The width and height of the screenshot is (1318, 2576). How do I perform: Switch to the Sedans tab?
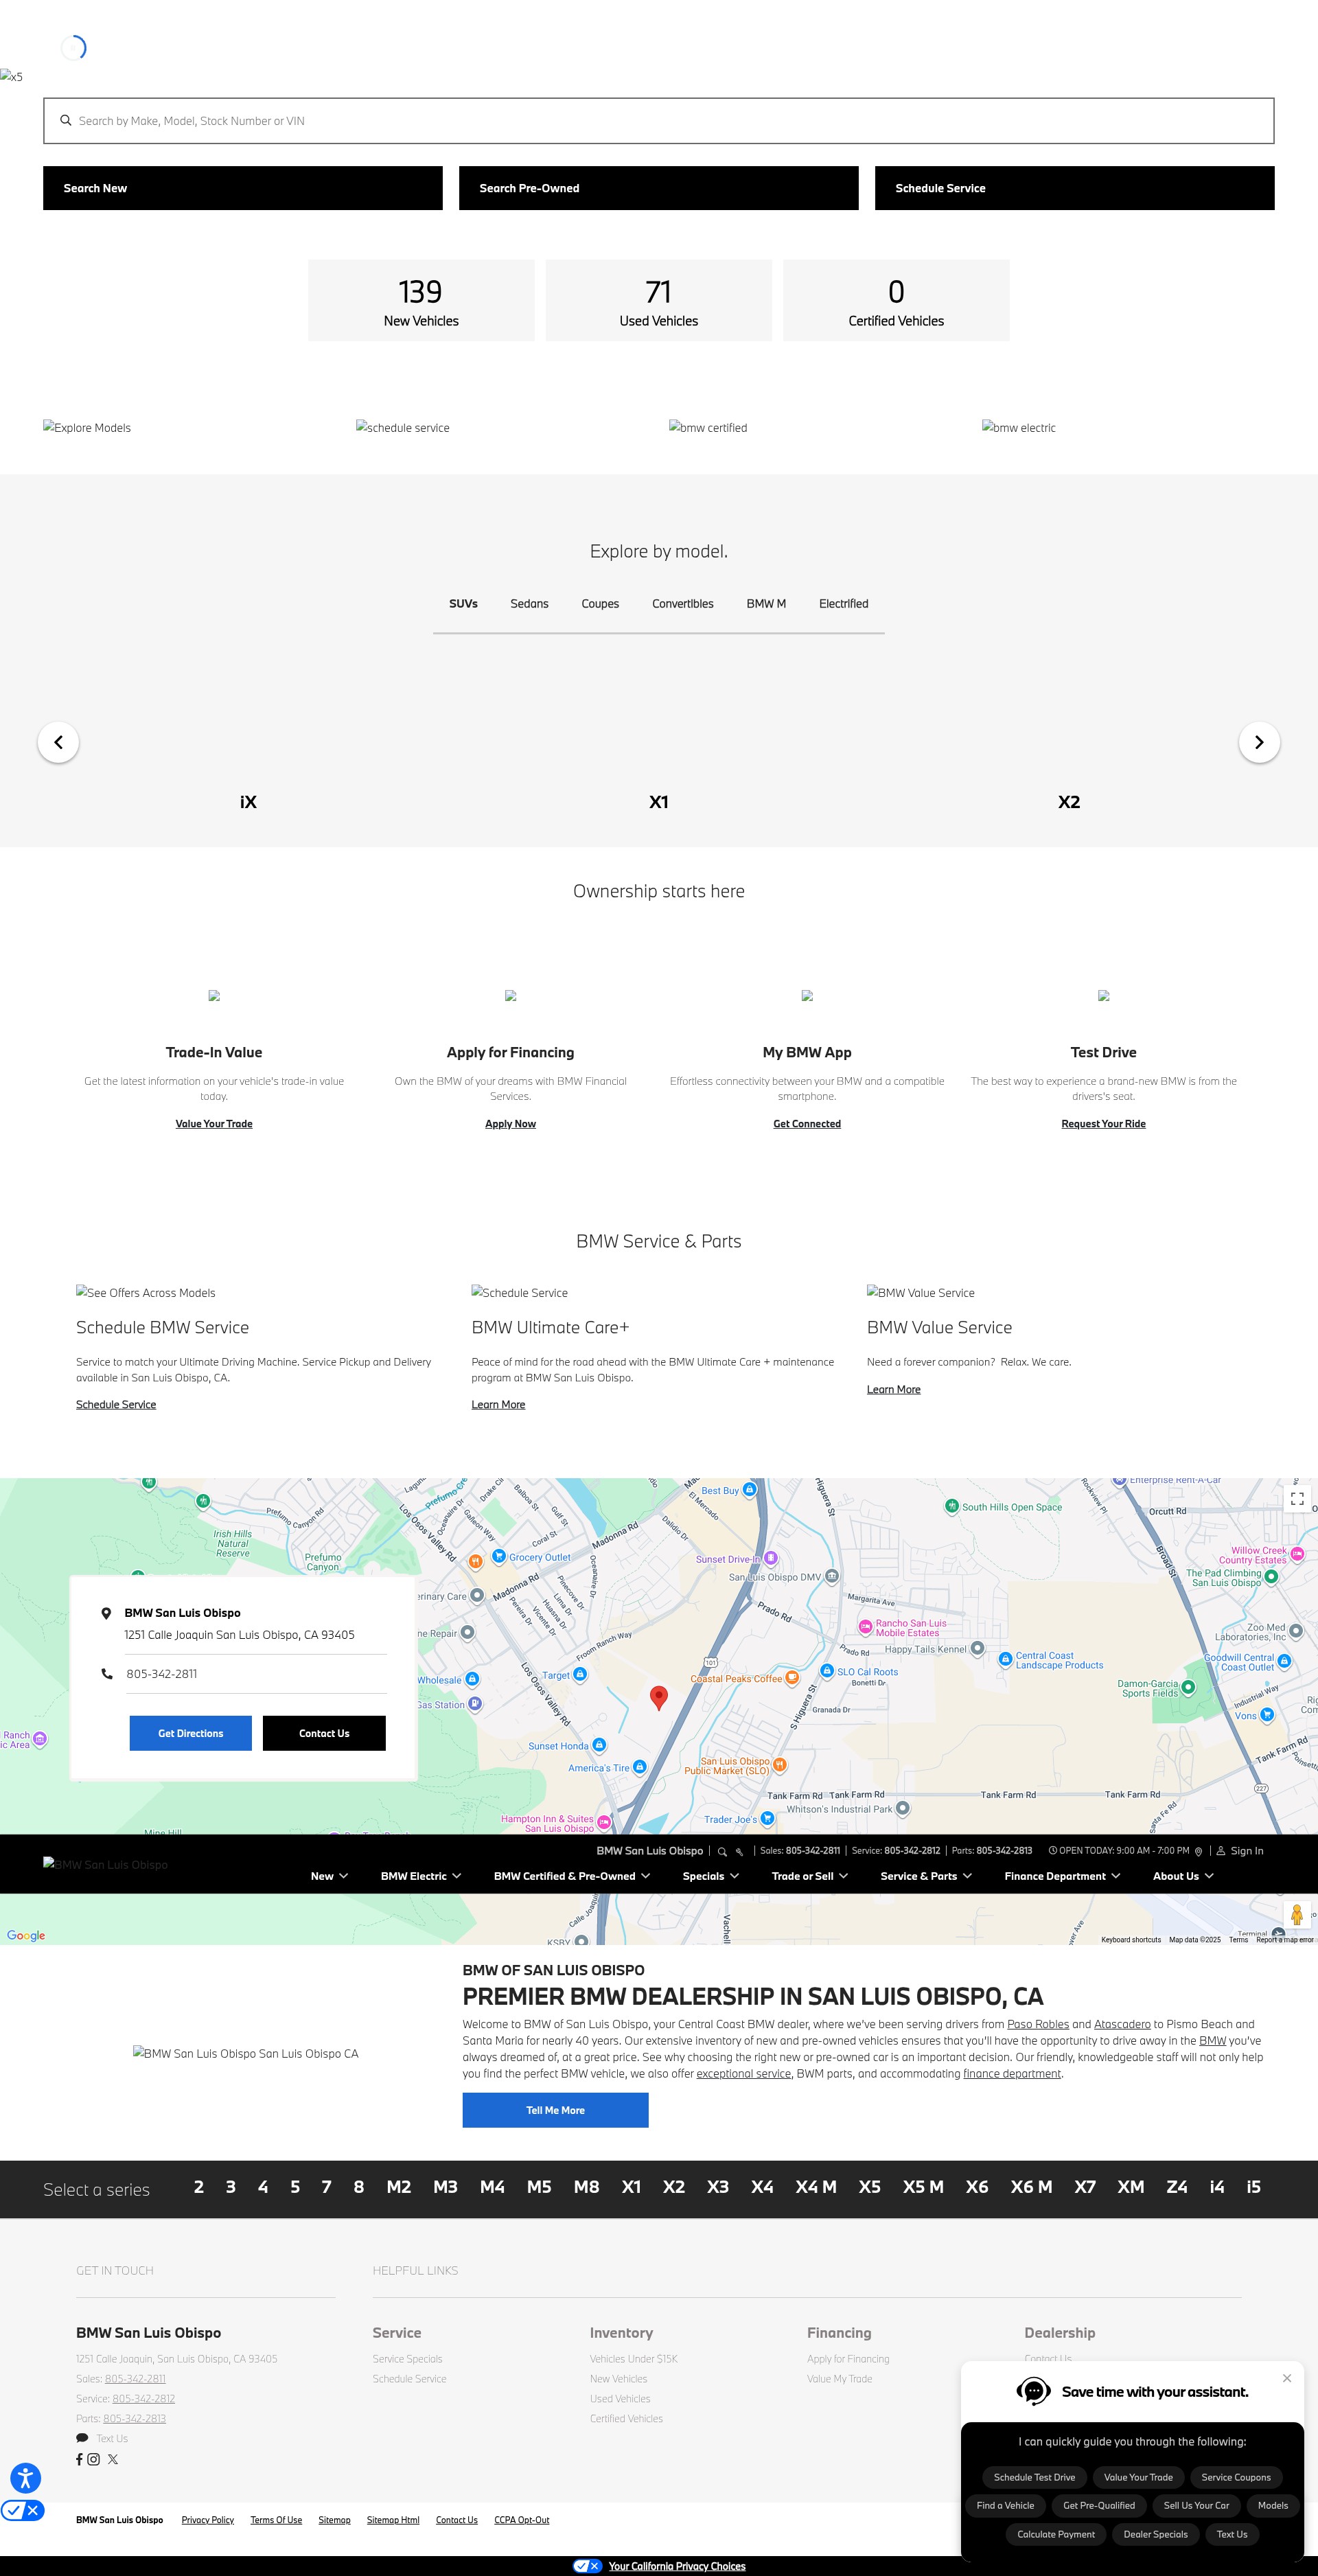529,604
